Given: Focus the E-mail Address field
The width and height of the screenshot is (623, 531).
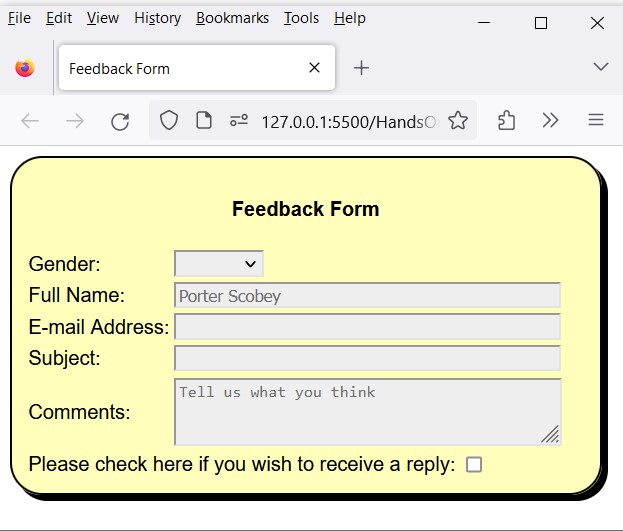Looking at the screenshot, I should click(x=368, y=327).
